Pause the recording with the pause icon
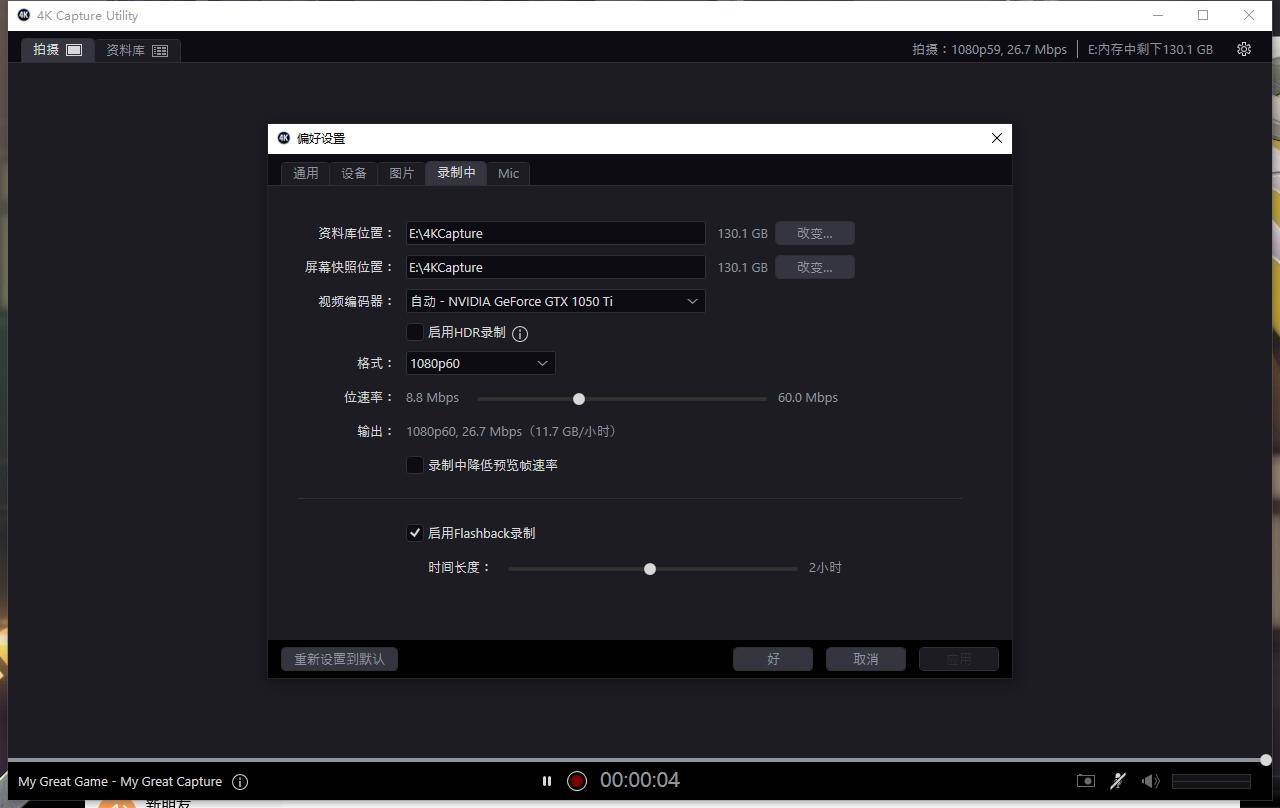The width and height of the screenshot is (1280, 808). pyautogui.click(x=547, y=781)
